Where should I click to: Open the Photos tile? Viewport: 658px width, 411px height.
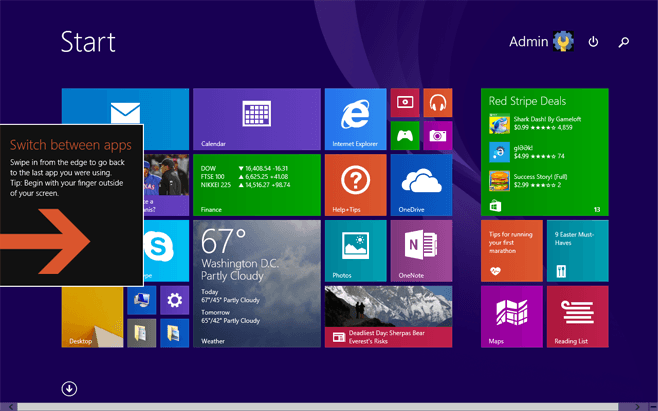click(355, 250)
